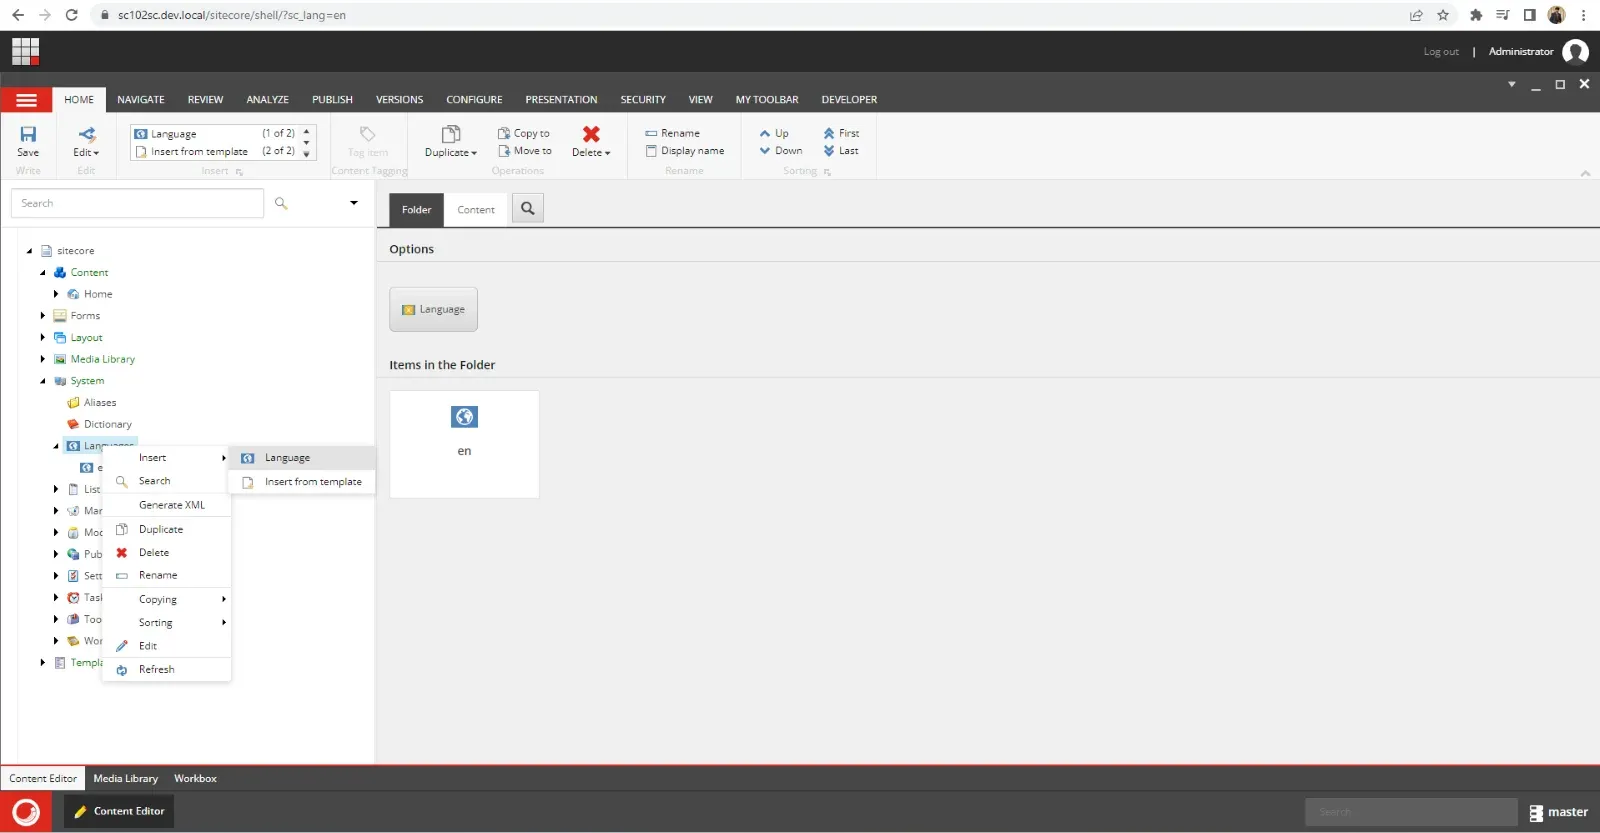This screenshot has width=1600, height=833.
Task: Move item Up in sorting
Action: [774, 133]
